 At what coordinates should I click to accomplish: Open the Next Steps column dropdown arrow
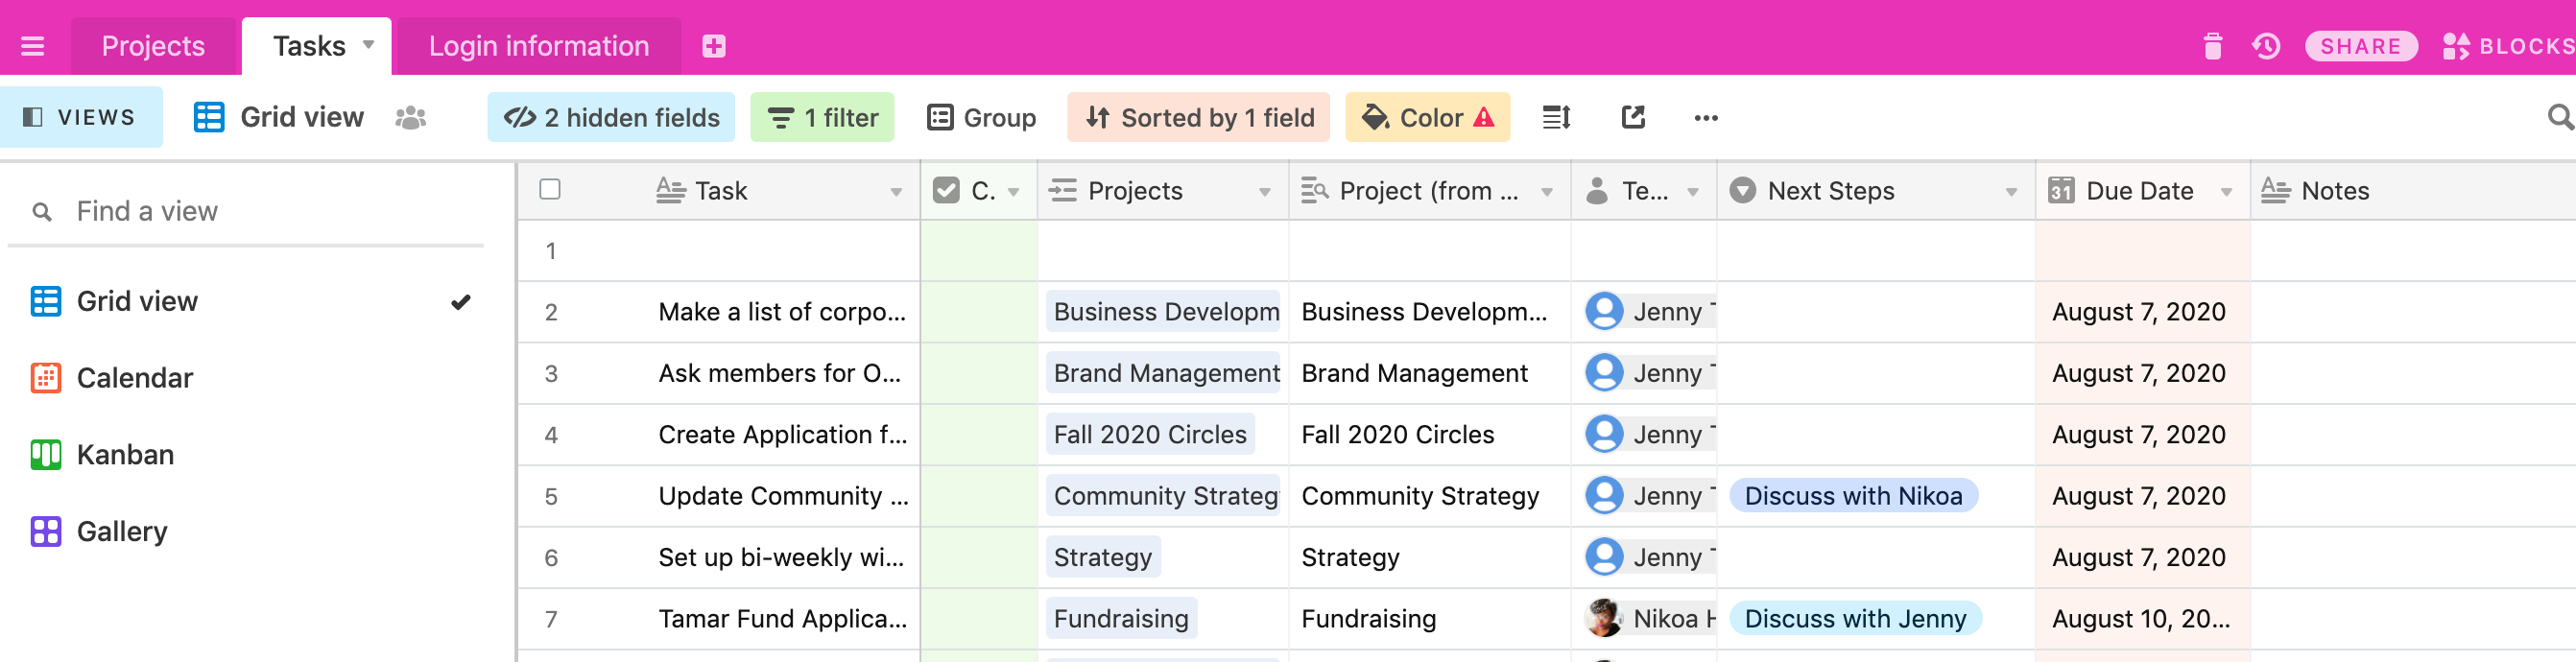click(2011, 192)
